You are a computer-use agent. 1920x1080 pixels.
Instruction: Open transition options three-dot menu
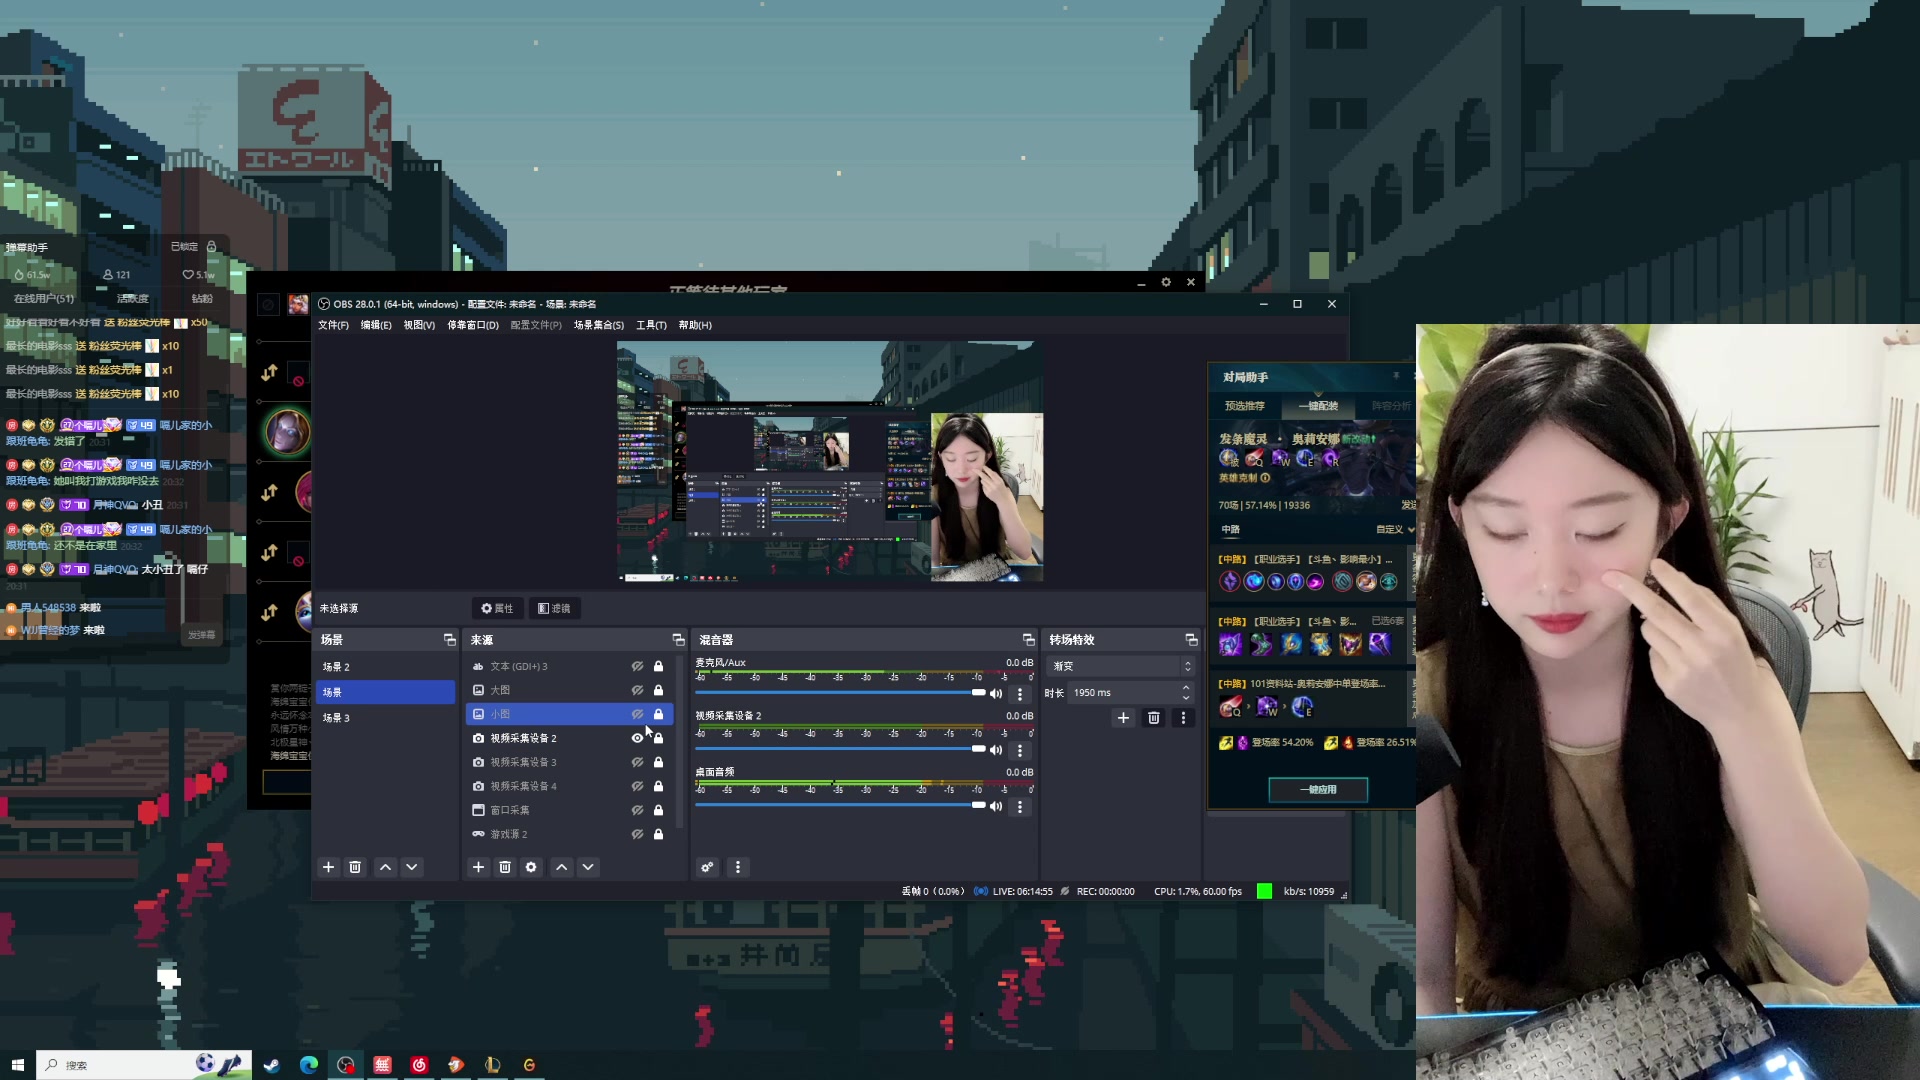1183,718
